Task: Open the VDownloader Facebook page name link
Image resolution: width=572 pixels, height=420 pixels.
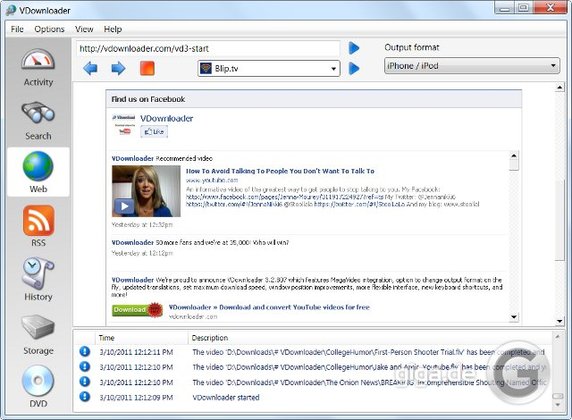Action: tap(167, 119)
